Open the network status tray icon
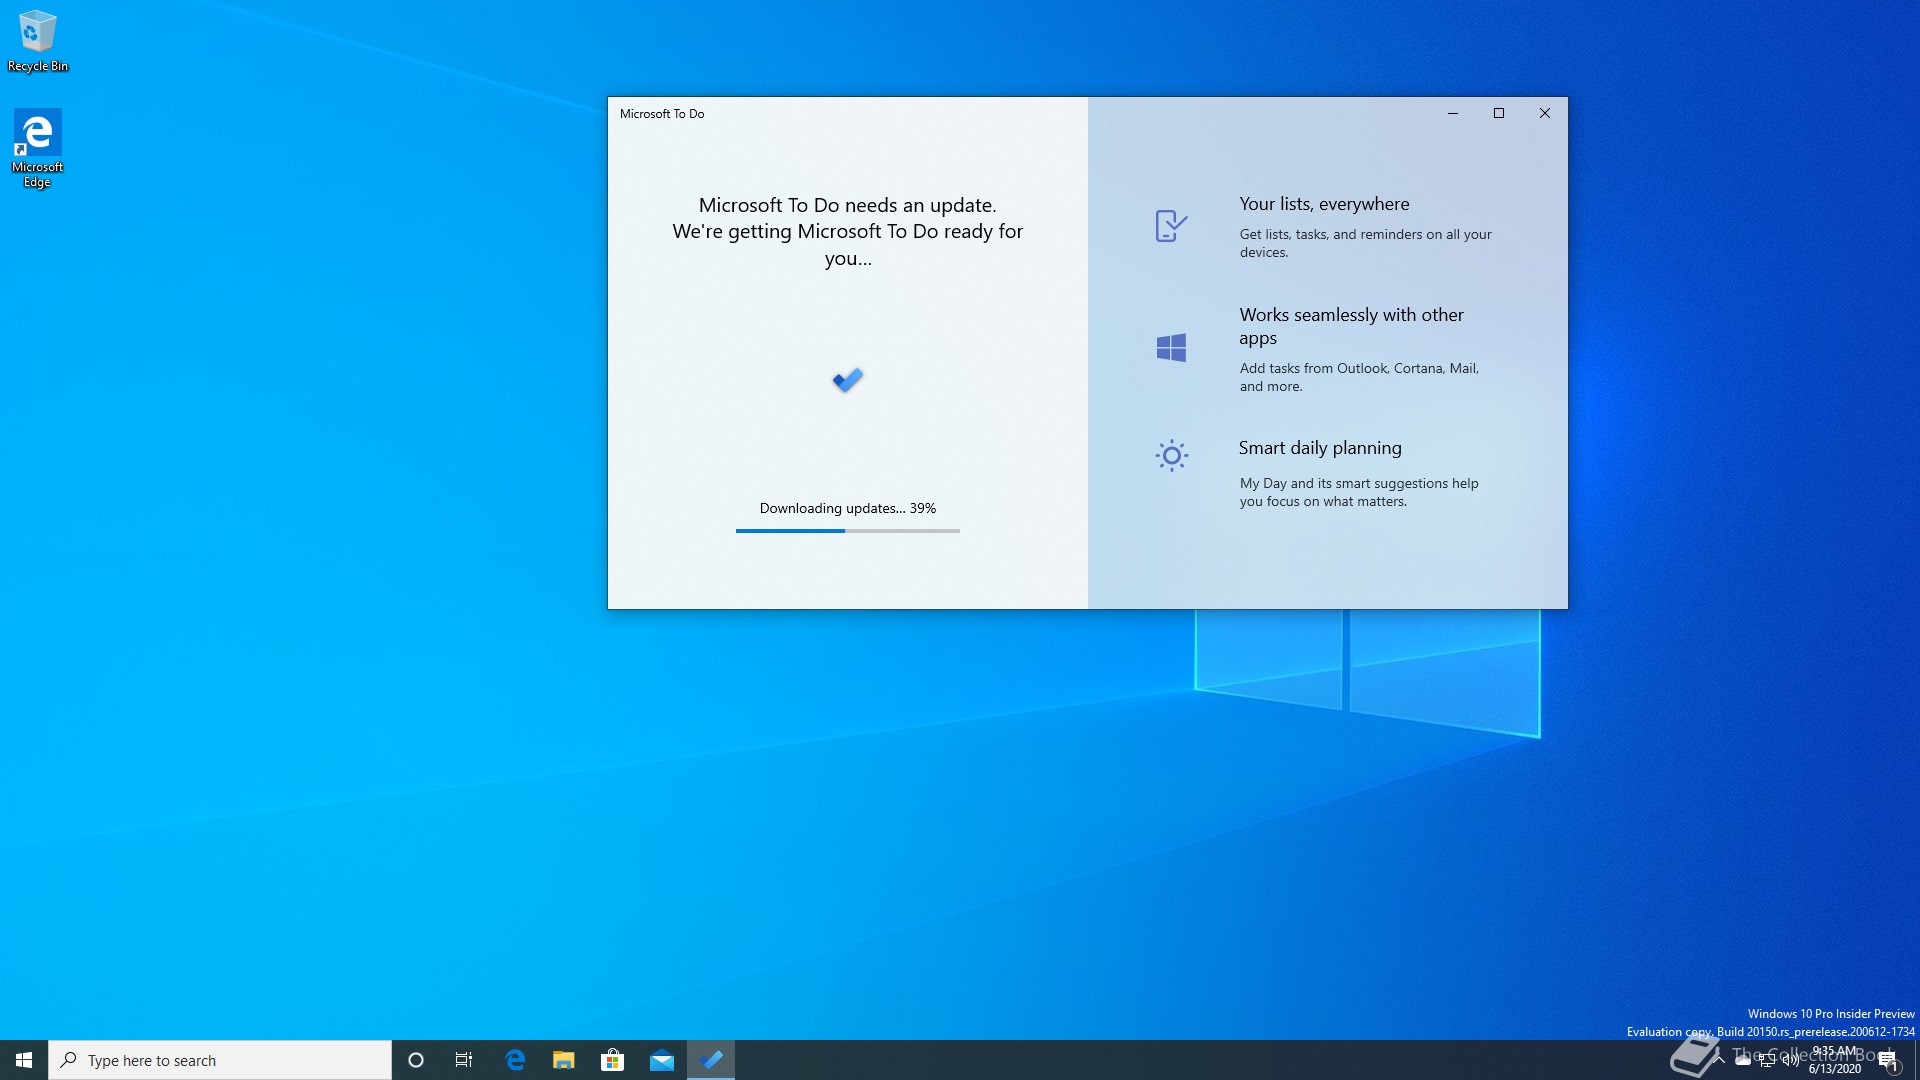 (x=1767, y=1060)
